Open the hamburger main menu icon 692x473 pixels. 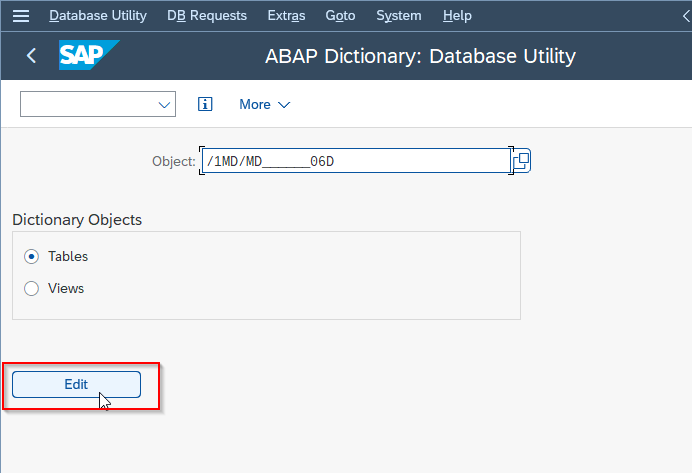click(x=21, y=16)
